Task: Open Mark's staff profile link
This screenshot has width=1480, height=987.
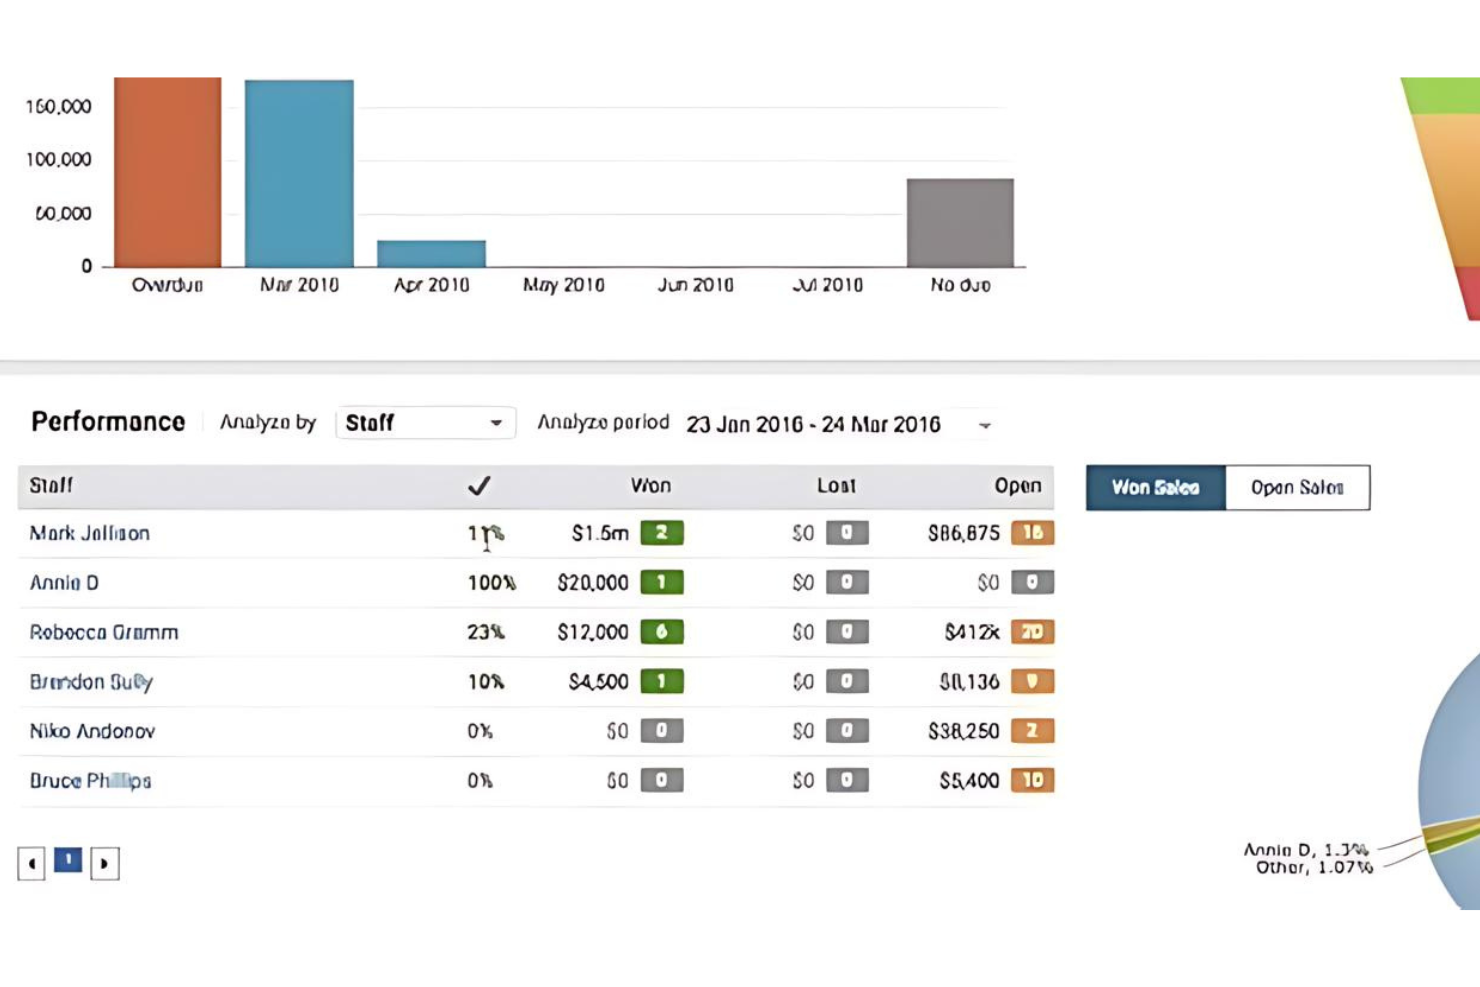Action: [x=90, y=533]
